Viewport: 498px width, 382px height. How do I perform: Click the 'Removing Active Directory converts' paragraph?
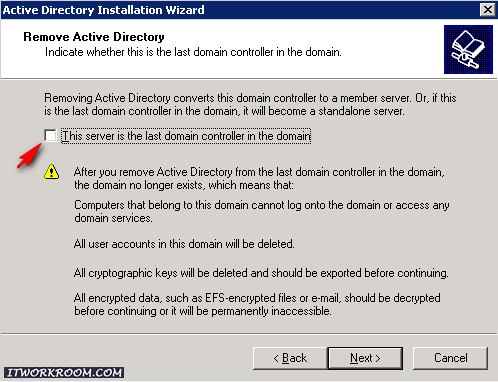point(250,104)
